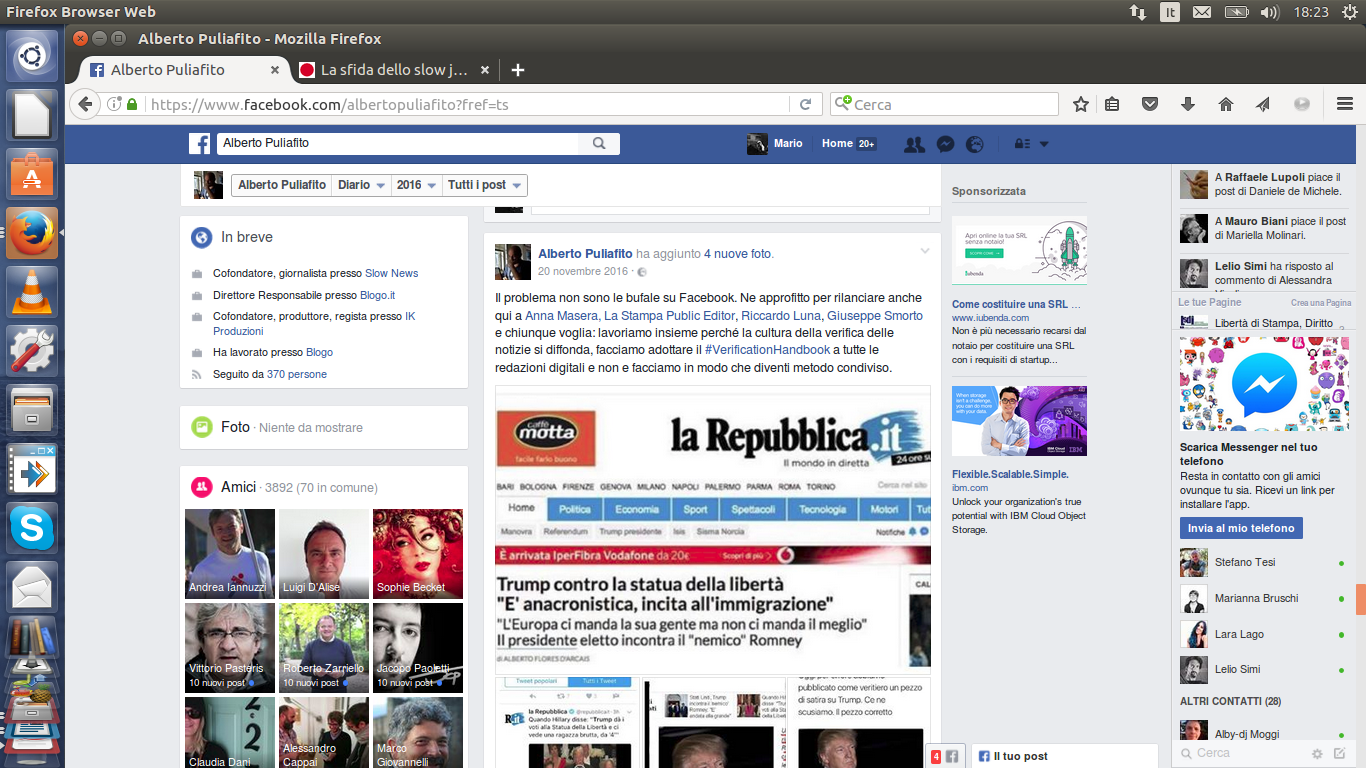This screenshot has width=1366, height=768.
Task: Open Il tuo post chat tab
Action: point(1064,756)
